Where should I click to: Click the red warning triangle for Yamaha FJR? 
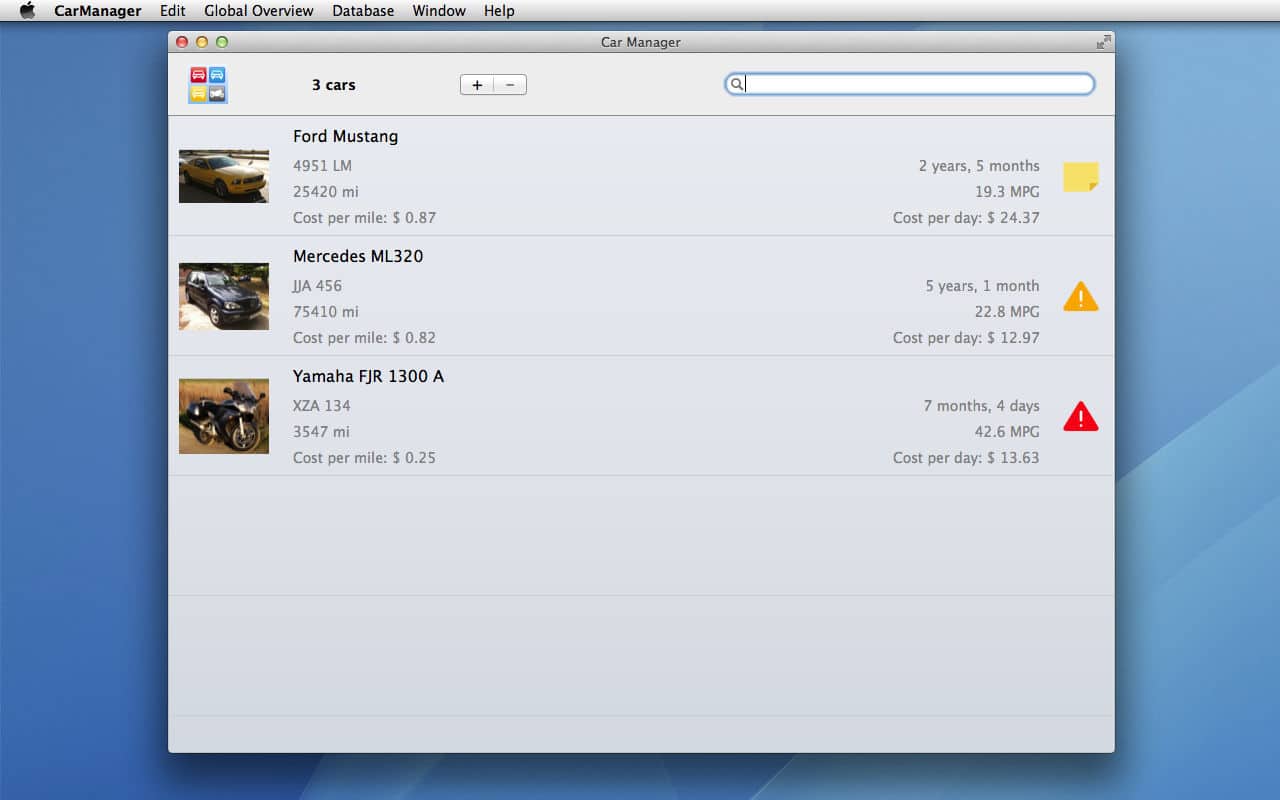point(1081,416)
